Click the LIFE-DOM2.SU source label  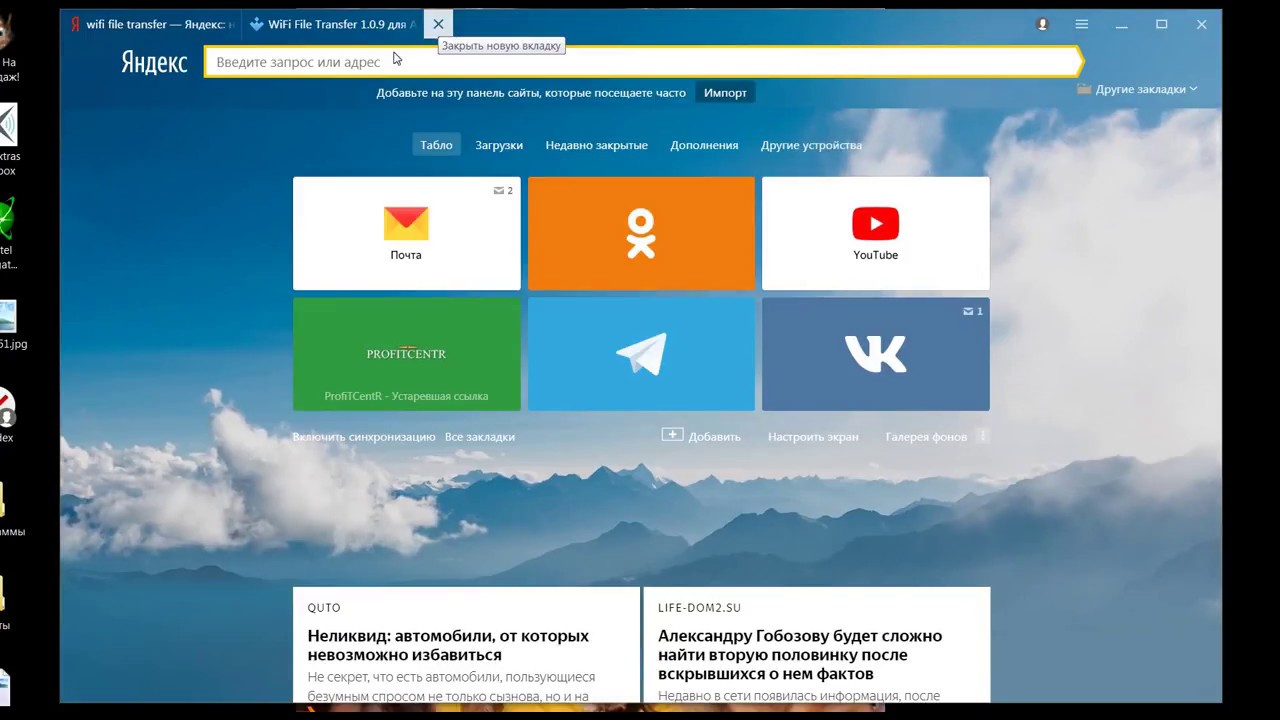[699, 608]
